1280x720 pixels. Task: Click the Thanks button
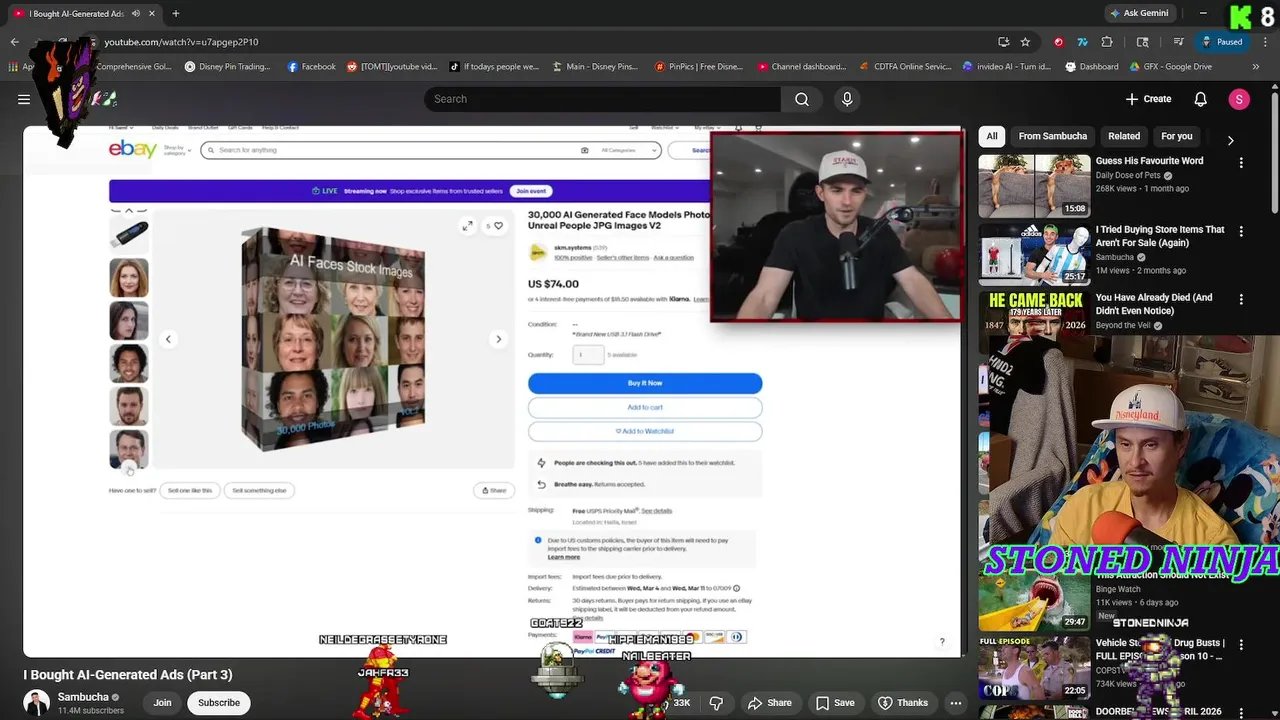pyautogui.click(x=903, y=703)
